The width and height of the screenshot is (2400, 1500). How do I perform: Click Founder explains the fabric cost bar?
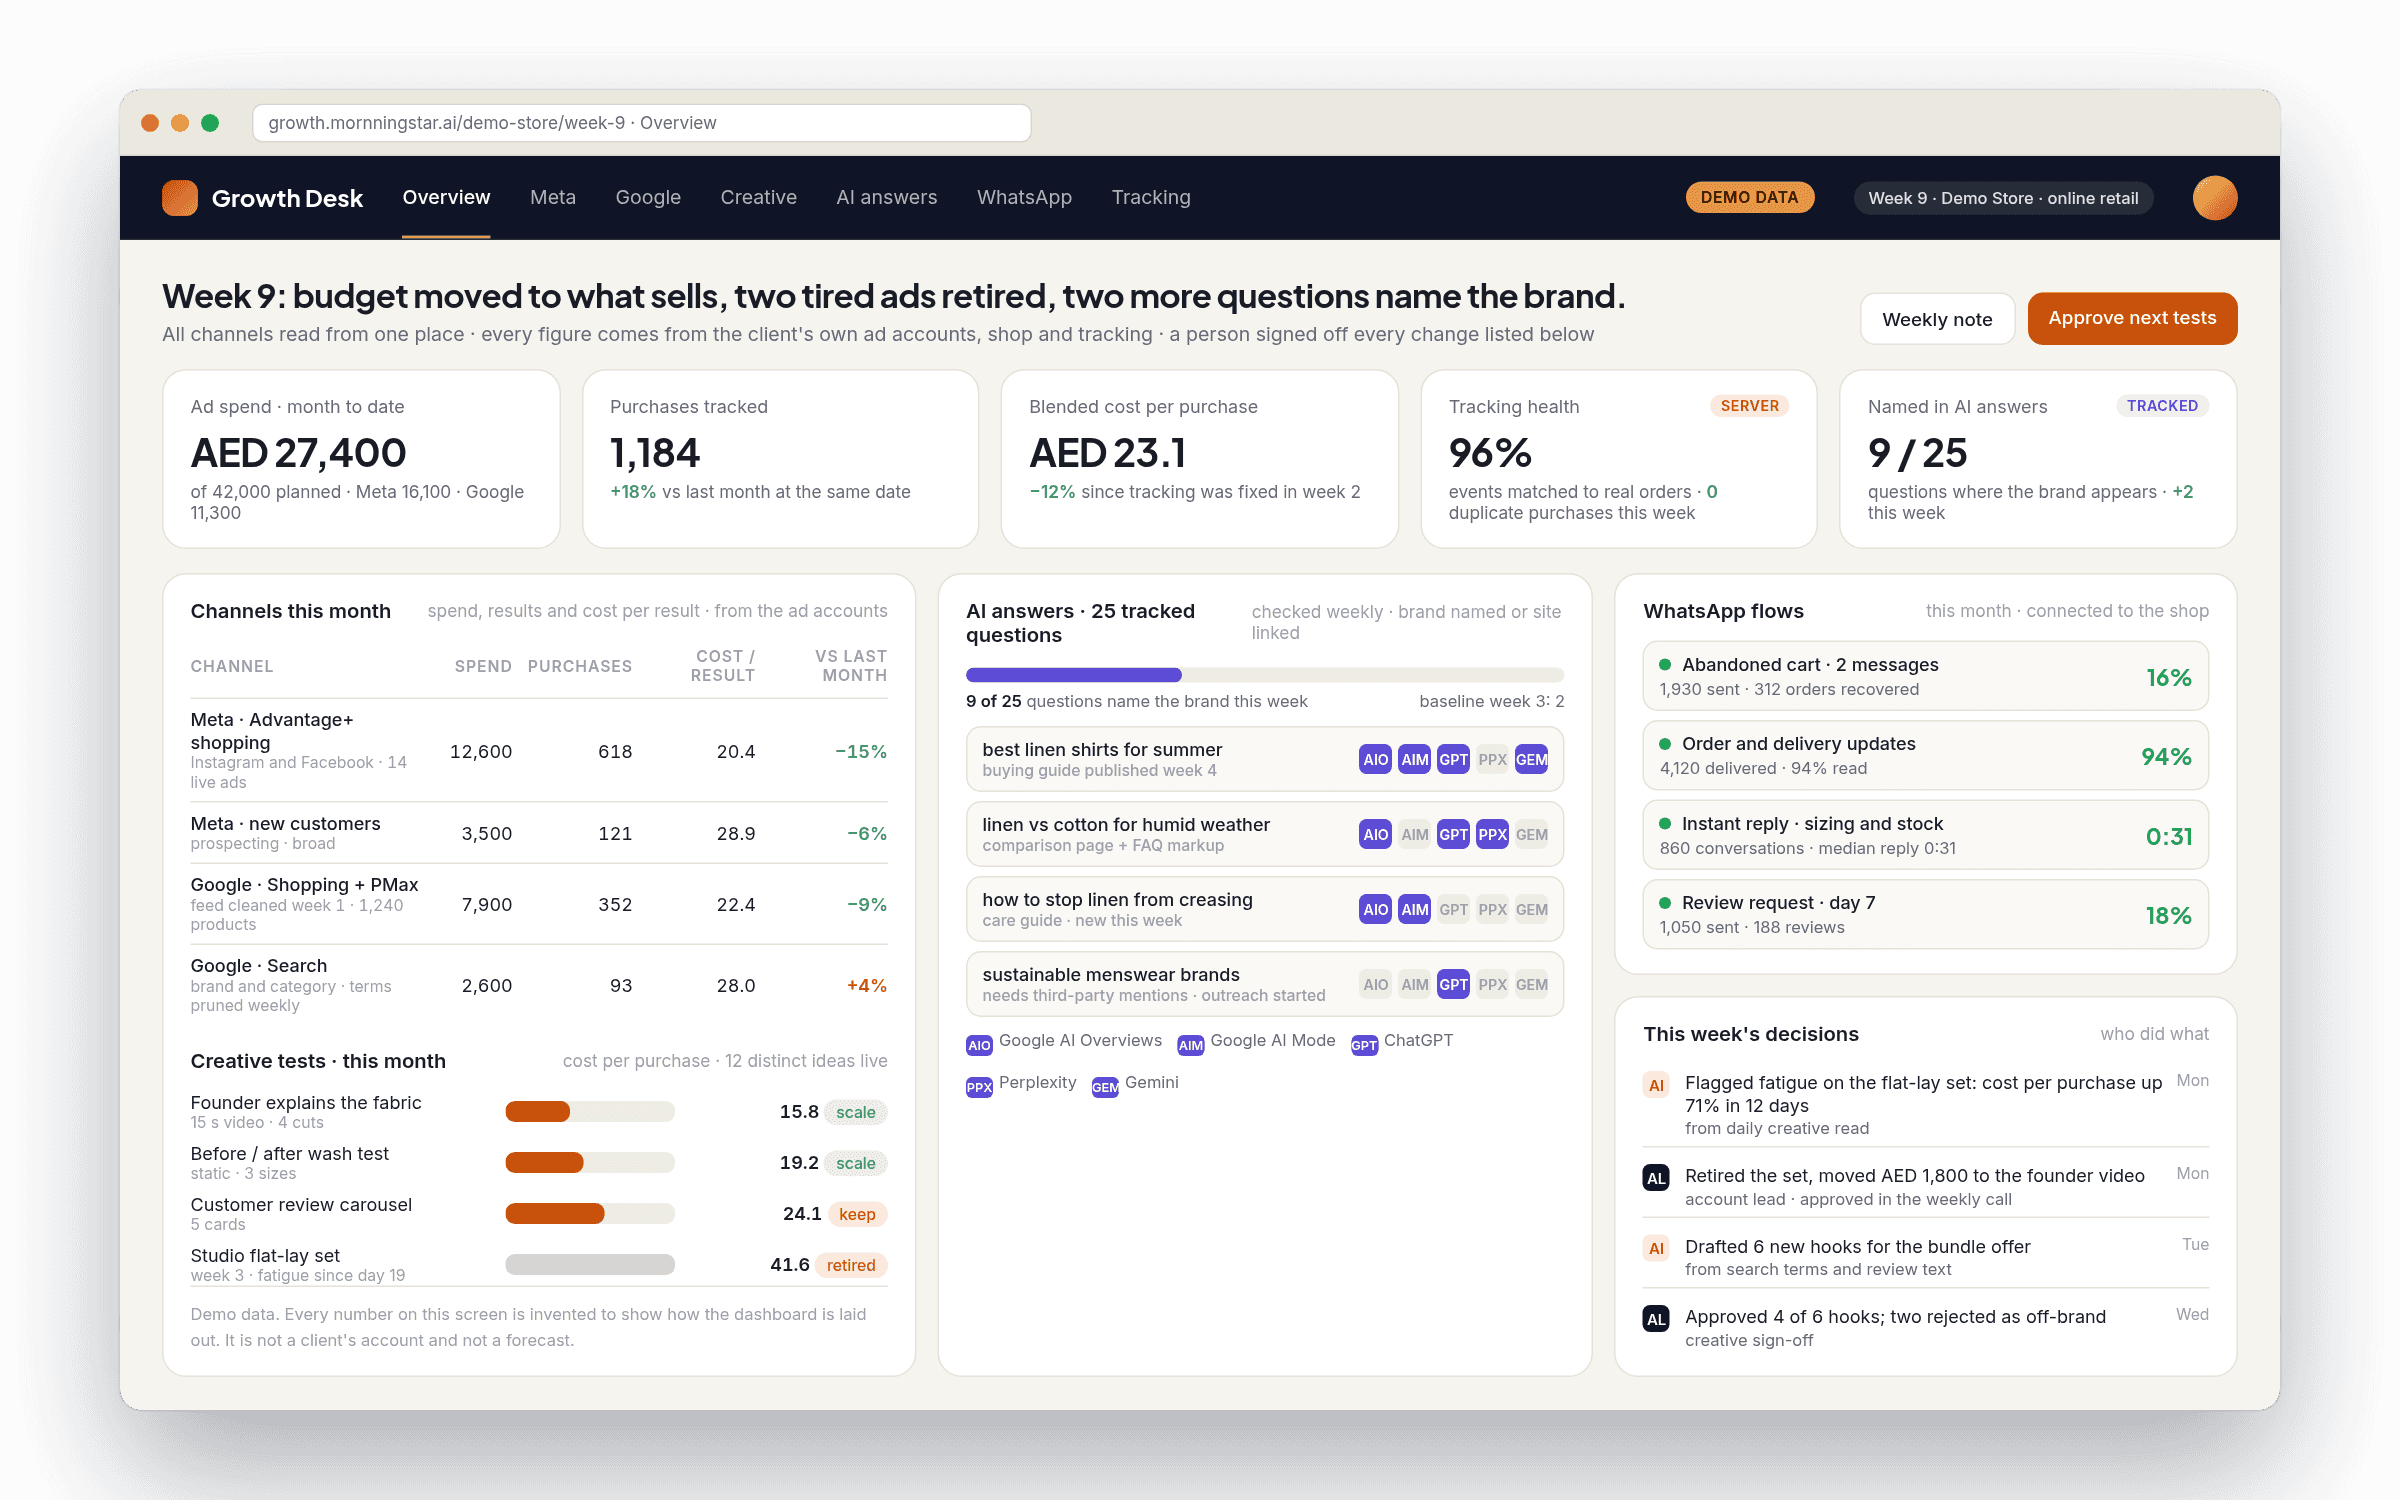(x=590, y=1111)
